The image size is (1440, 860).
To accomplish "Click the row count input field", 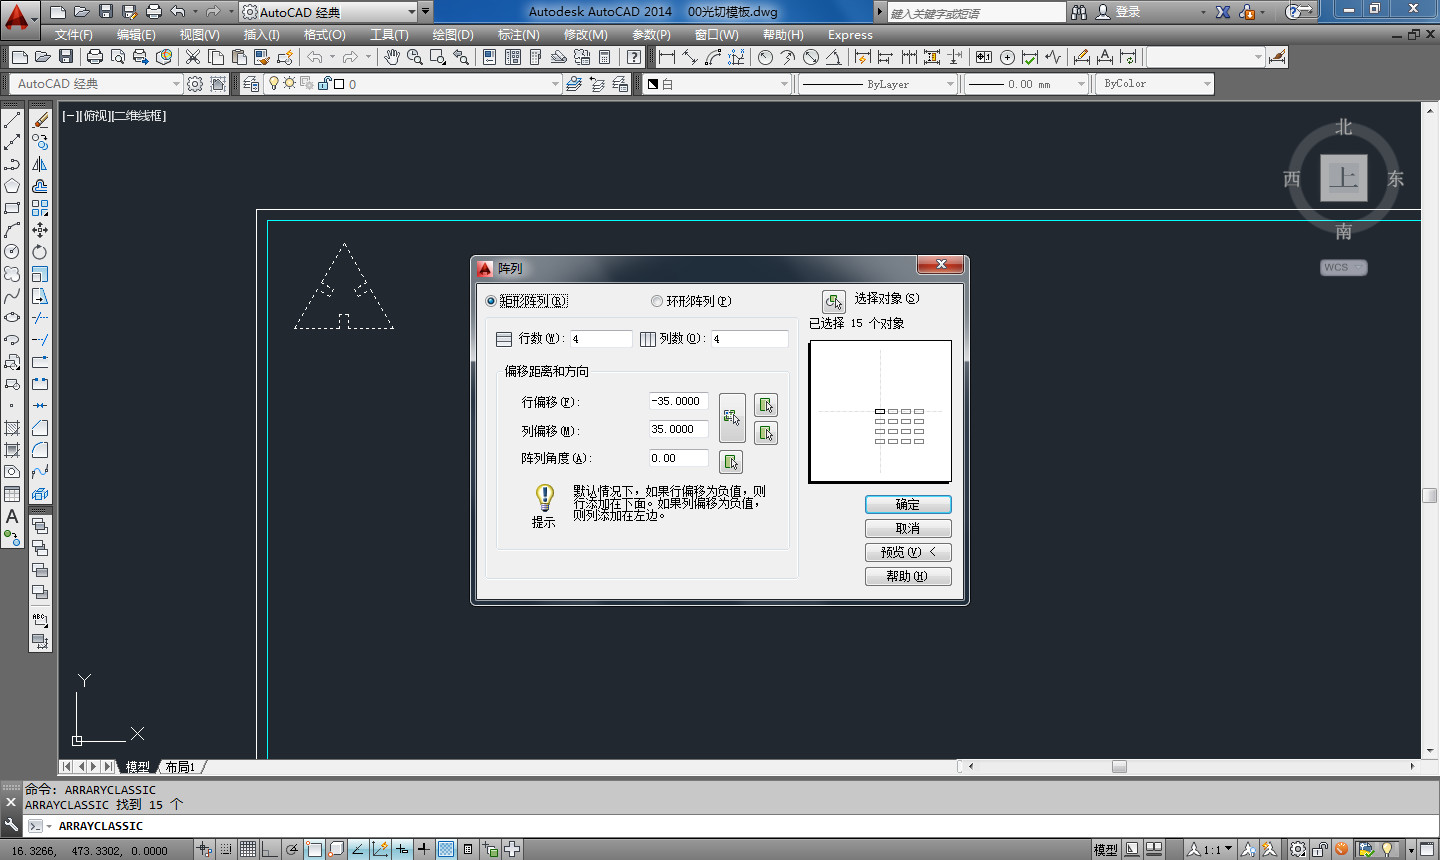I will [x=601, y=339].
